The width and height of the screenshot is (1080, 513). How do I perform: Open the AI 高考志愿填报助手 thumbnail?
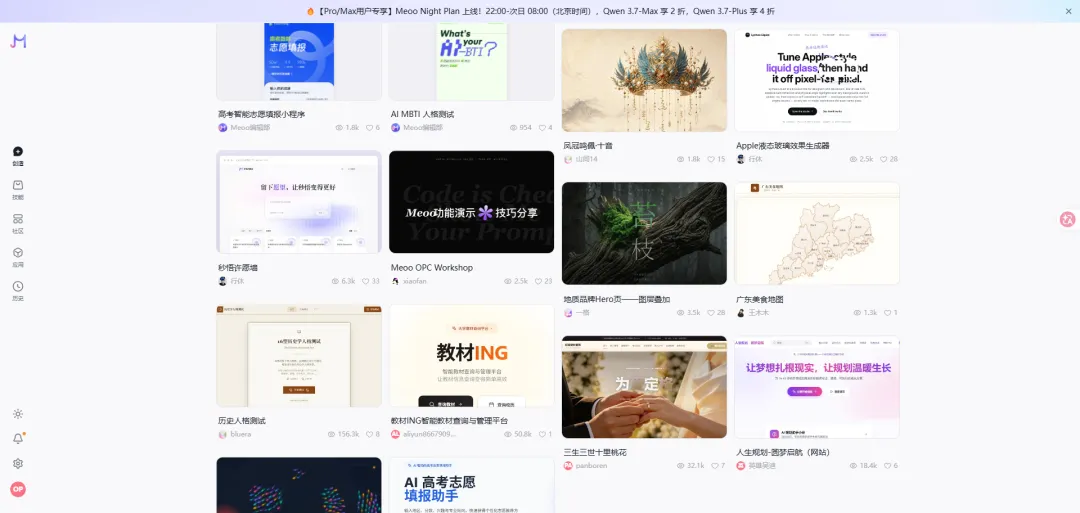point(472,485)
